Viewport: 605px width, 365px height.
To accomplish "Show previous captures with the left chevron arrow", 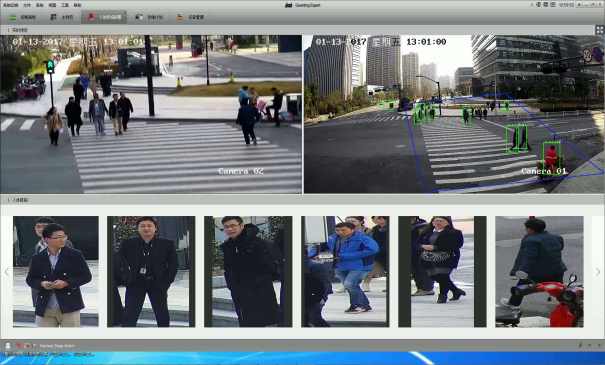I will click(x=7, y=272).
